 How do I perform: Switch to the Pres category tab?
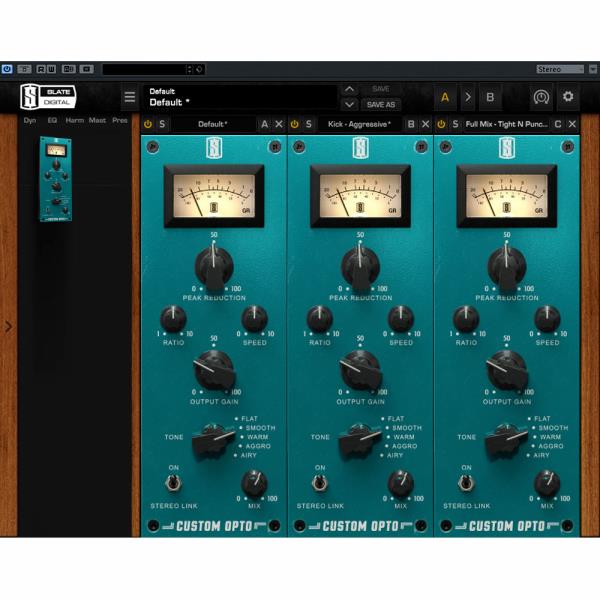pyautogui.click(x=120, y=120)
